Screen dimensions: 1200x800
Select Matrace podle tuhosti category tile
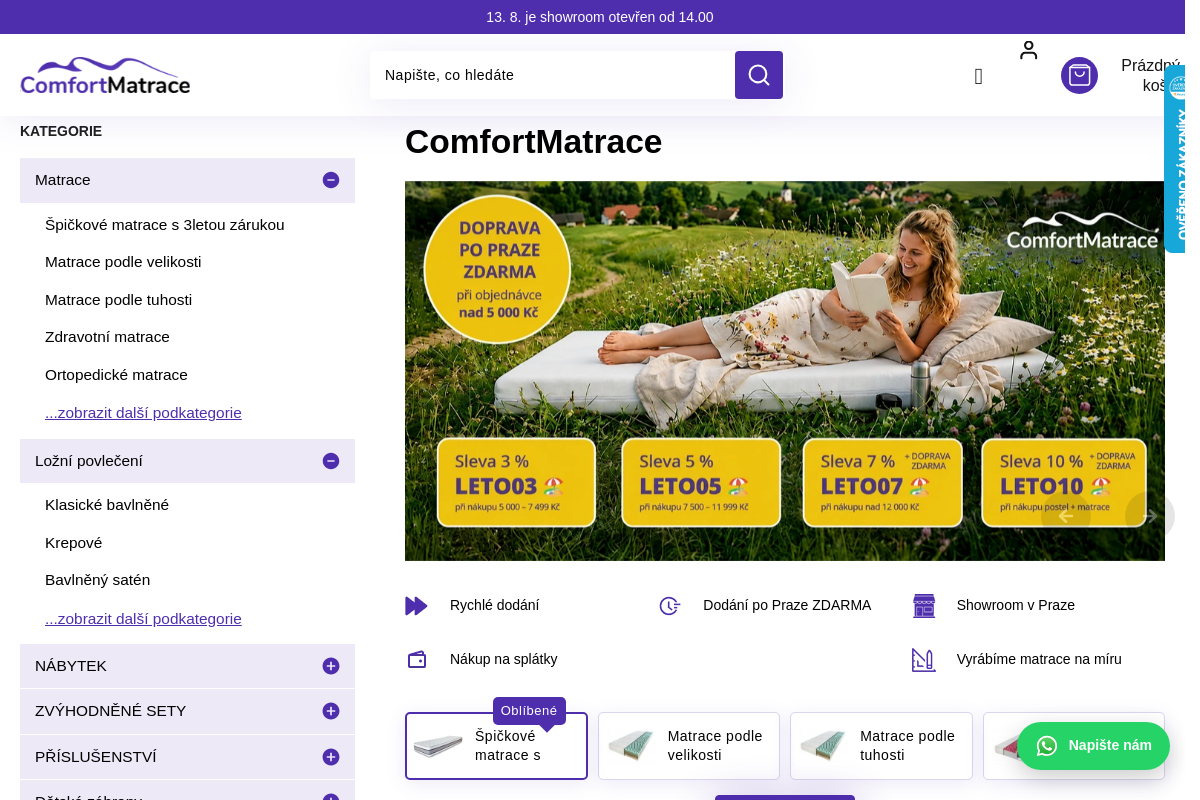(881, 746)
